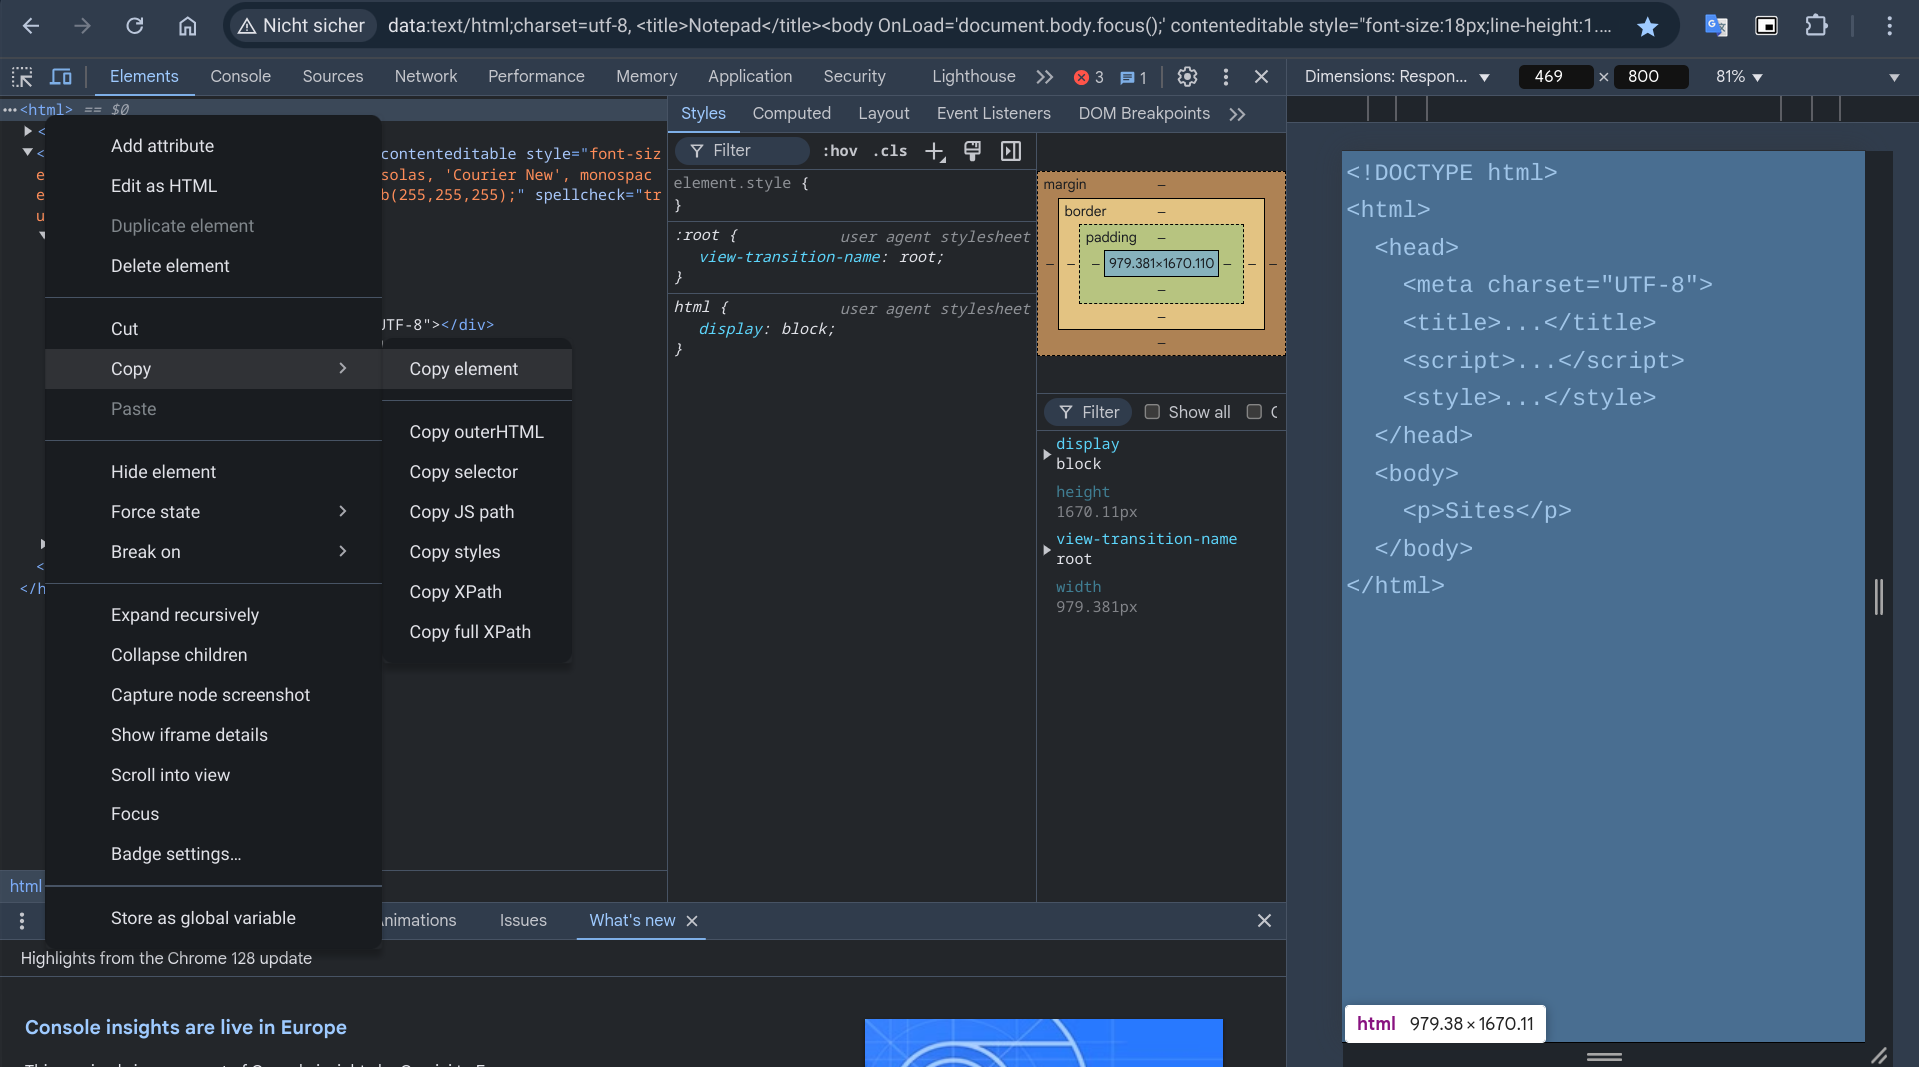This screenshot has height=1067, width=1919.
Task: Open Console insights are live in Europe link
Action: pyautogui.click(x=186, y=1027)
